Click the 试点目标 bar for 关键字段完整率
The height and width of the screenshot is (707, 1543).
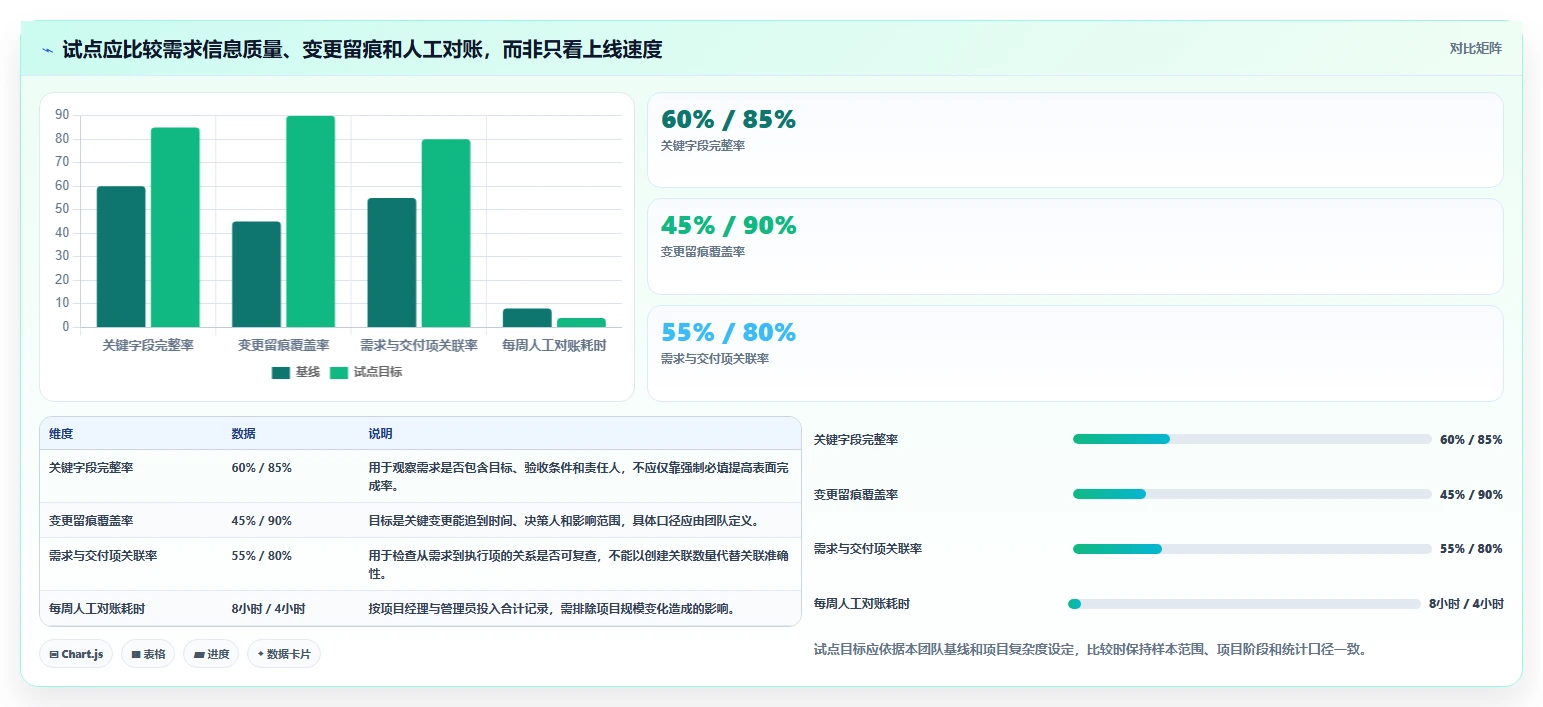click(175, 227)
